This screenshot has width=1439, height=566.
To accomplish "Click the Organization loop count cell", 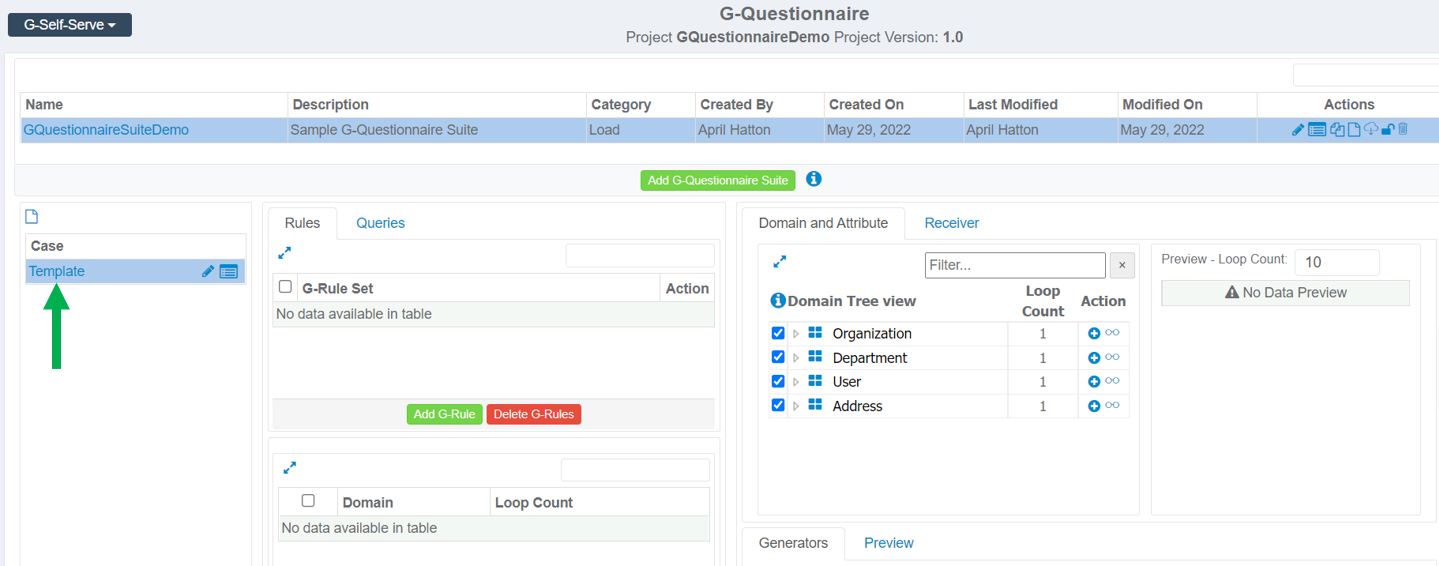I will [1042, 333].
